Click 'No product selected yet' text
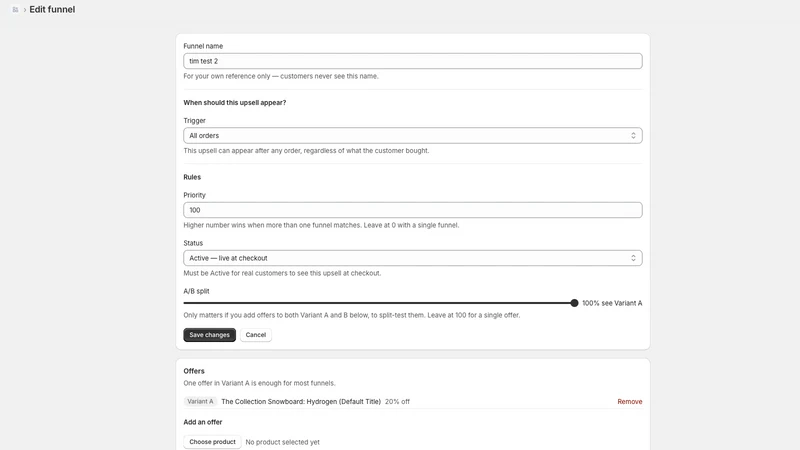This screenshot has width=800, height=450. pyautogui.click(x=283, y=442)
